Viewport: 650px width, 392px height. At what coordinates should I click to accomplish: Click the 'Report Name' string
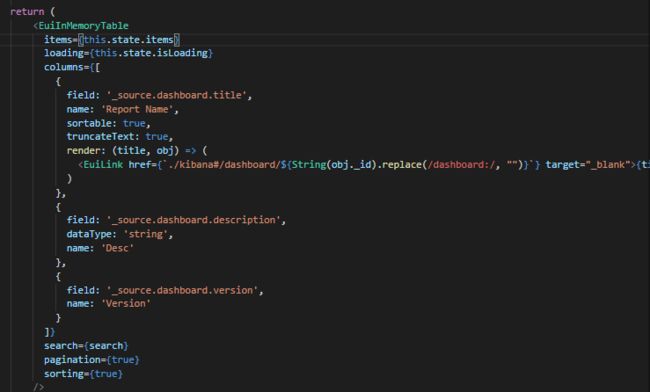pyautogui.click(x=137, y=109)
